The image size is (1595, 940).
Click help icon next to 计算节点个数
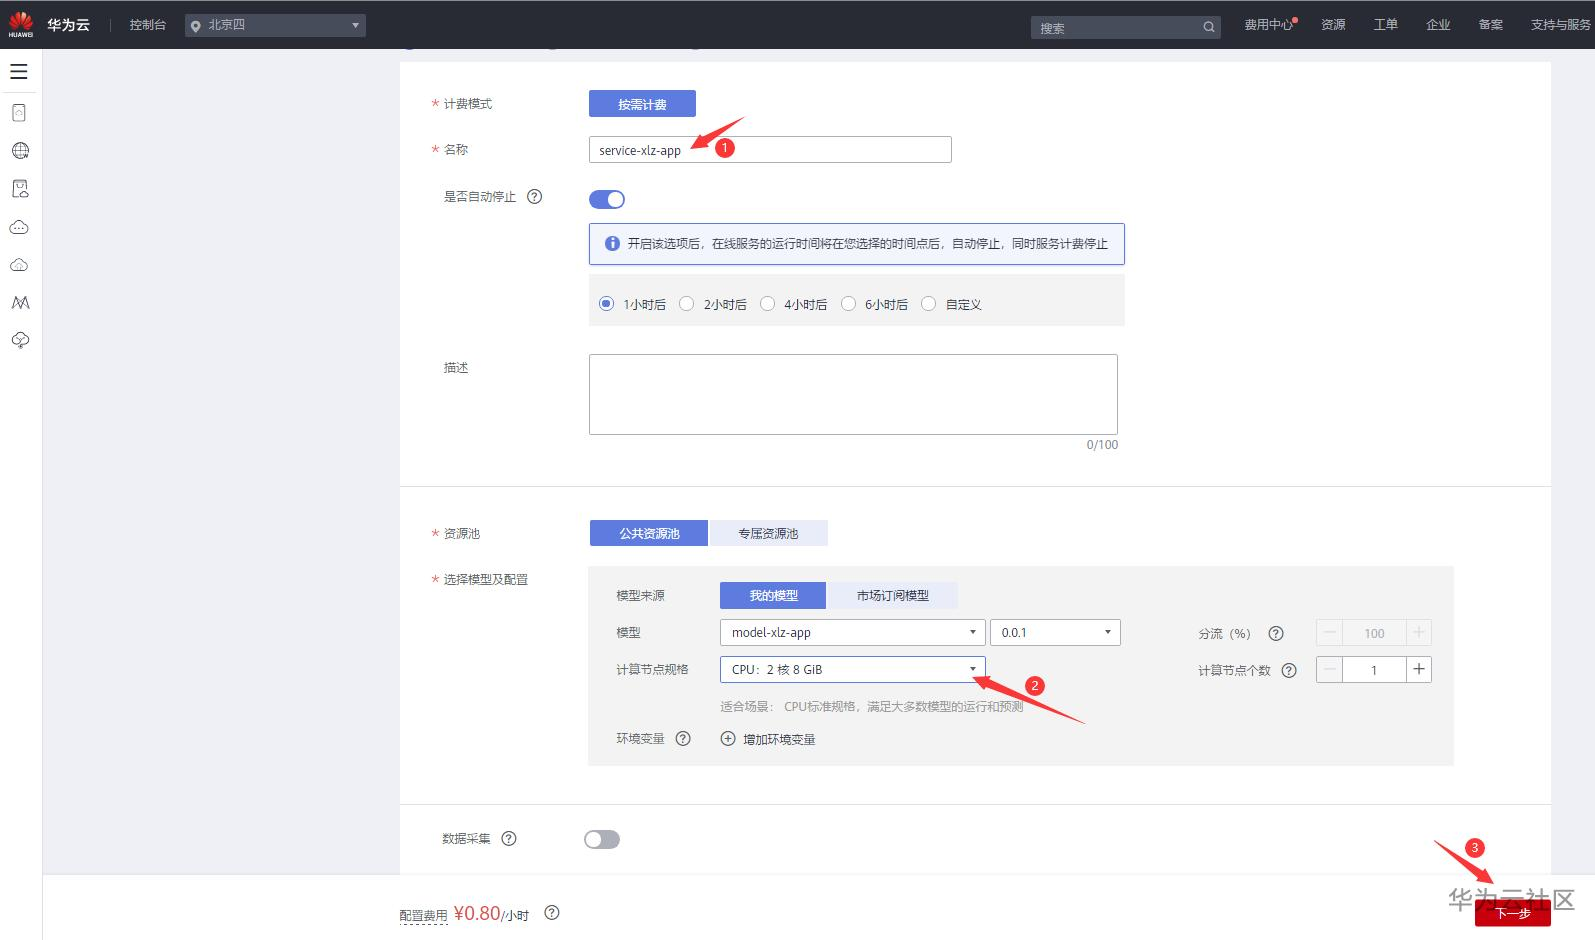pos(1289,670)
